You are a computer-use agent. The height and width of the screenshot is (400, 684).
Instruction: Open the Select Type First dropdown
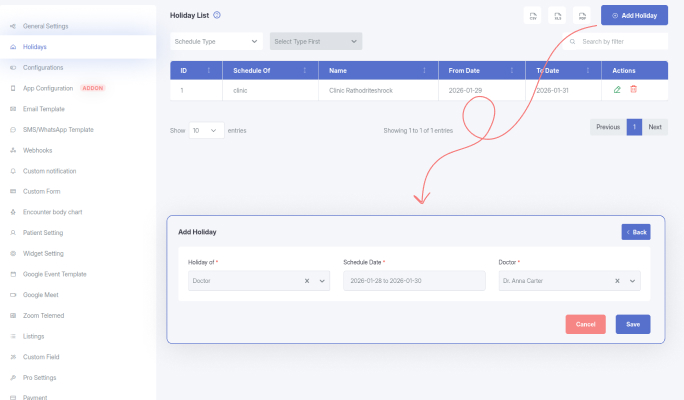click(316, 41)
